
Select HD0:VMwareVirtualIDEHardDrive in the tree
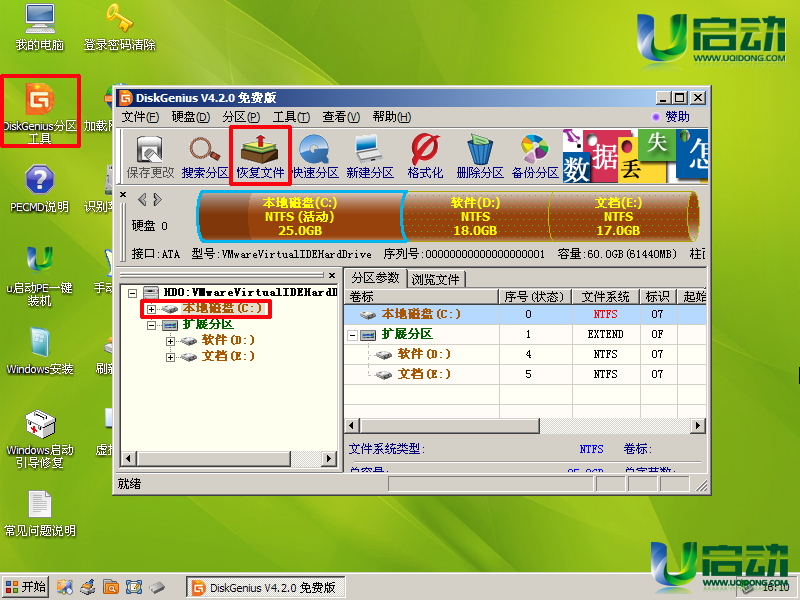[249, 292]
